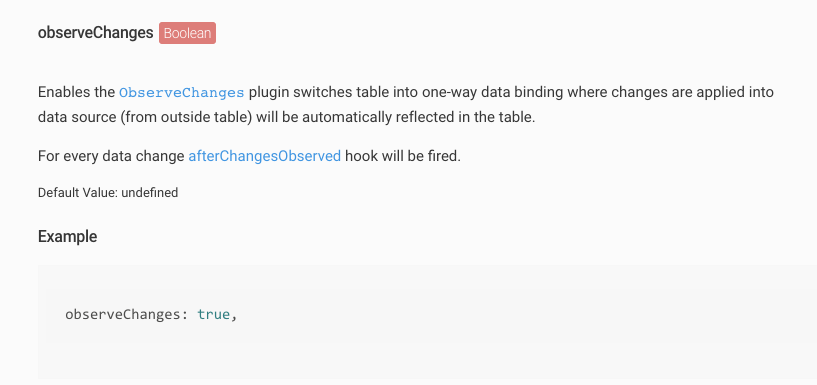Click the 'Default Value:' label text
This screenshot has width=817, height=385.
(x=78, y=193)
